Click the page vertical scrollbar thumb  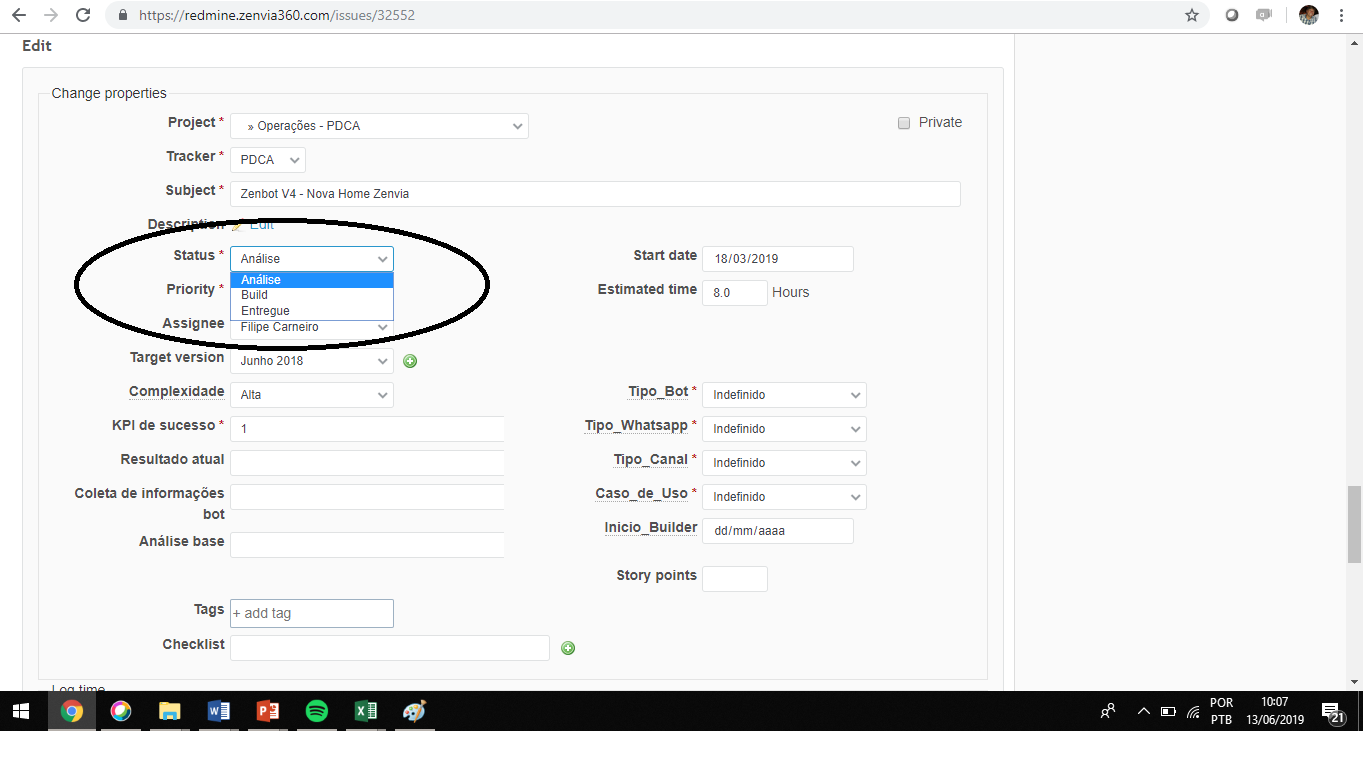pyautogui.click(x=1354, y=525)
